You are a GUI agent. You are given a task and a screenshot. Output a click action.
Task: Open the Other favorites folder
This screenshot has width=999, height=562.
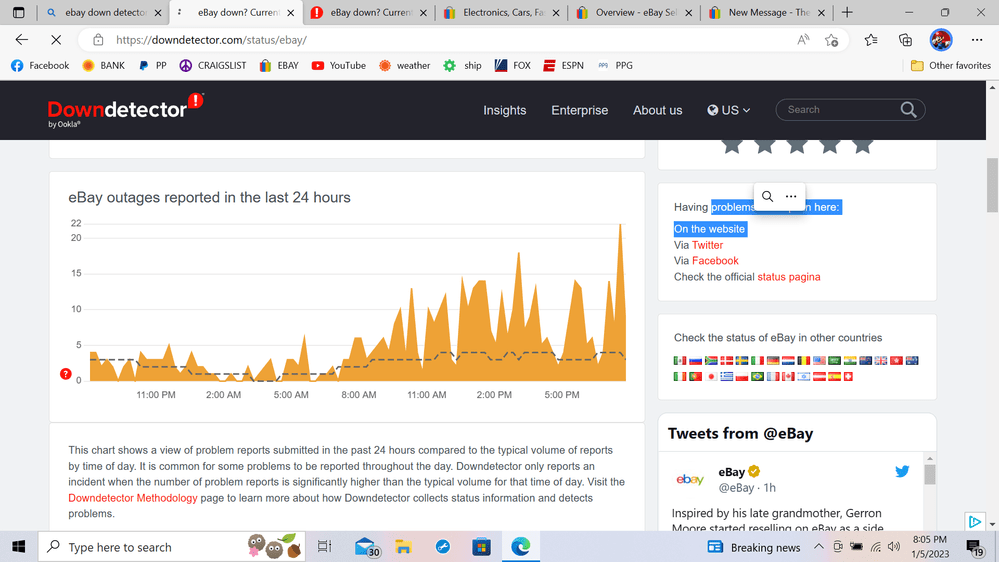[951, 66]
